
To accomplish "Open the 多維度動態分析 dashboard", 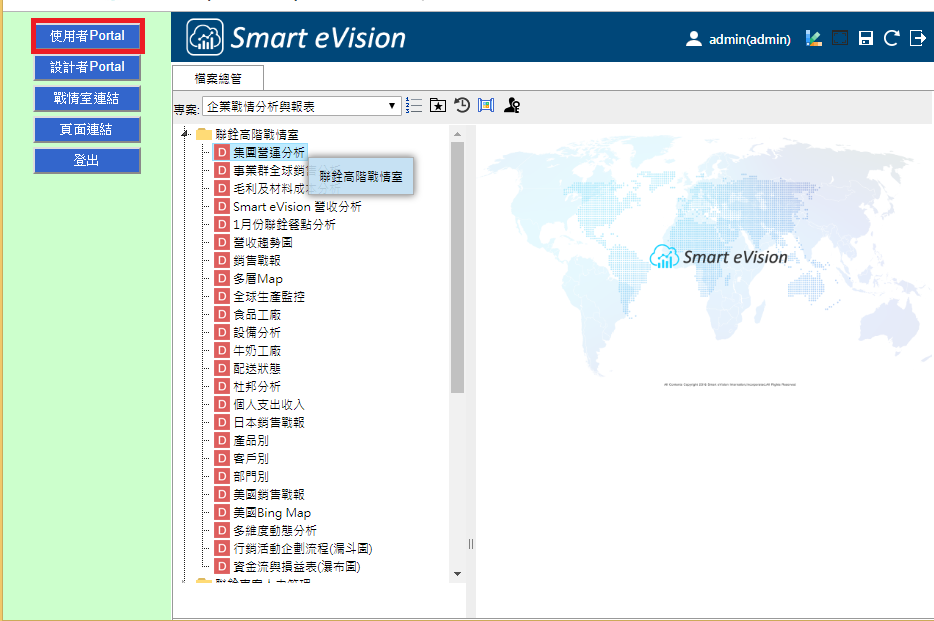I will coord(275,530).
